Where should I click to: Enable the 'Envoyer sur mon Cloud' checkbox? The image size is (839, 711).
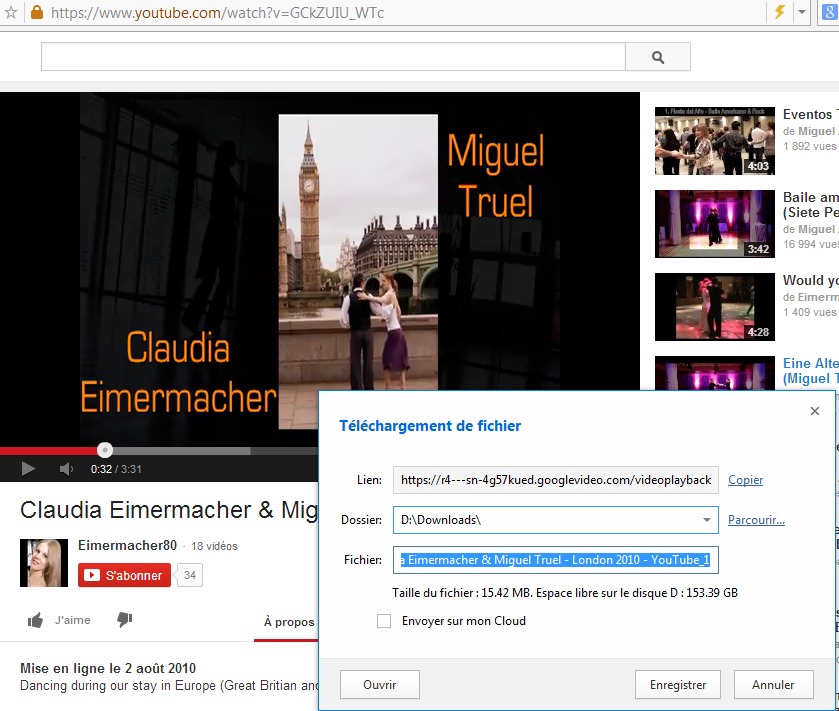coord(384,621)
